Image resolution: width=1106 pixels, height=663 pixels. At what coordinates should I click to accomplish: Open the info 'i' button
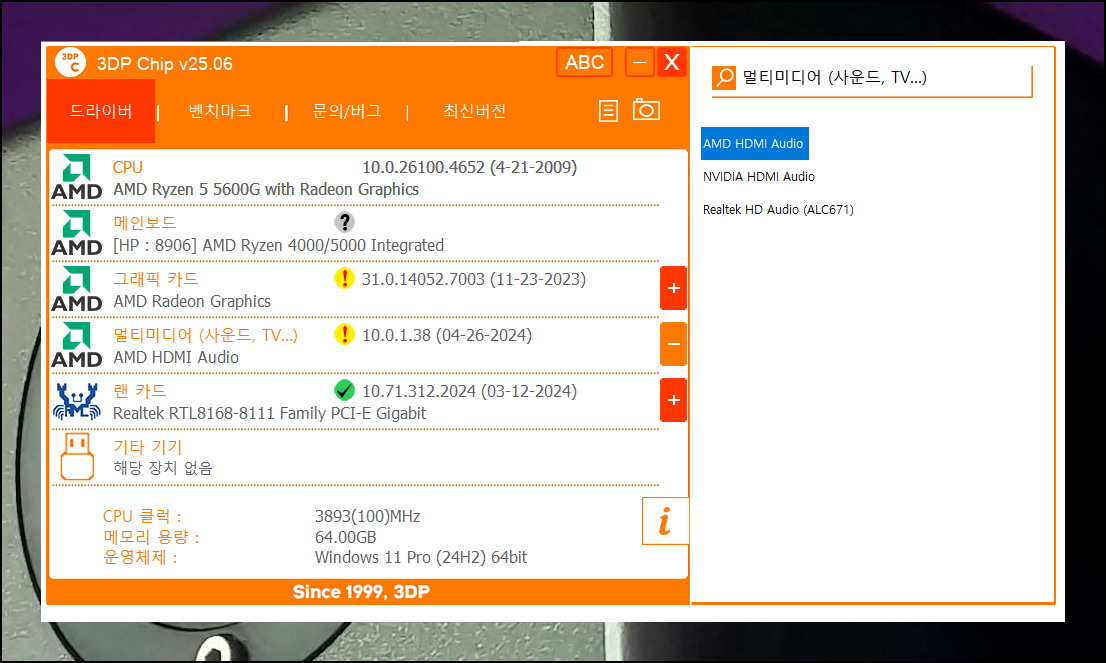click(664, 521)
